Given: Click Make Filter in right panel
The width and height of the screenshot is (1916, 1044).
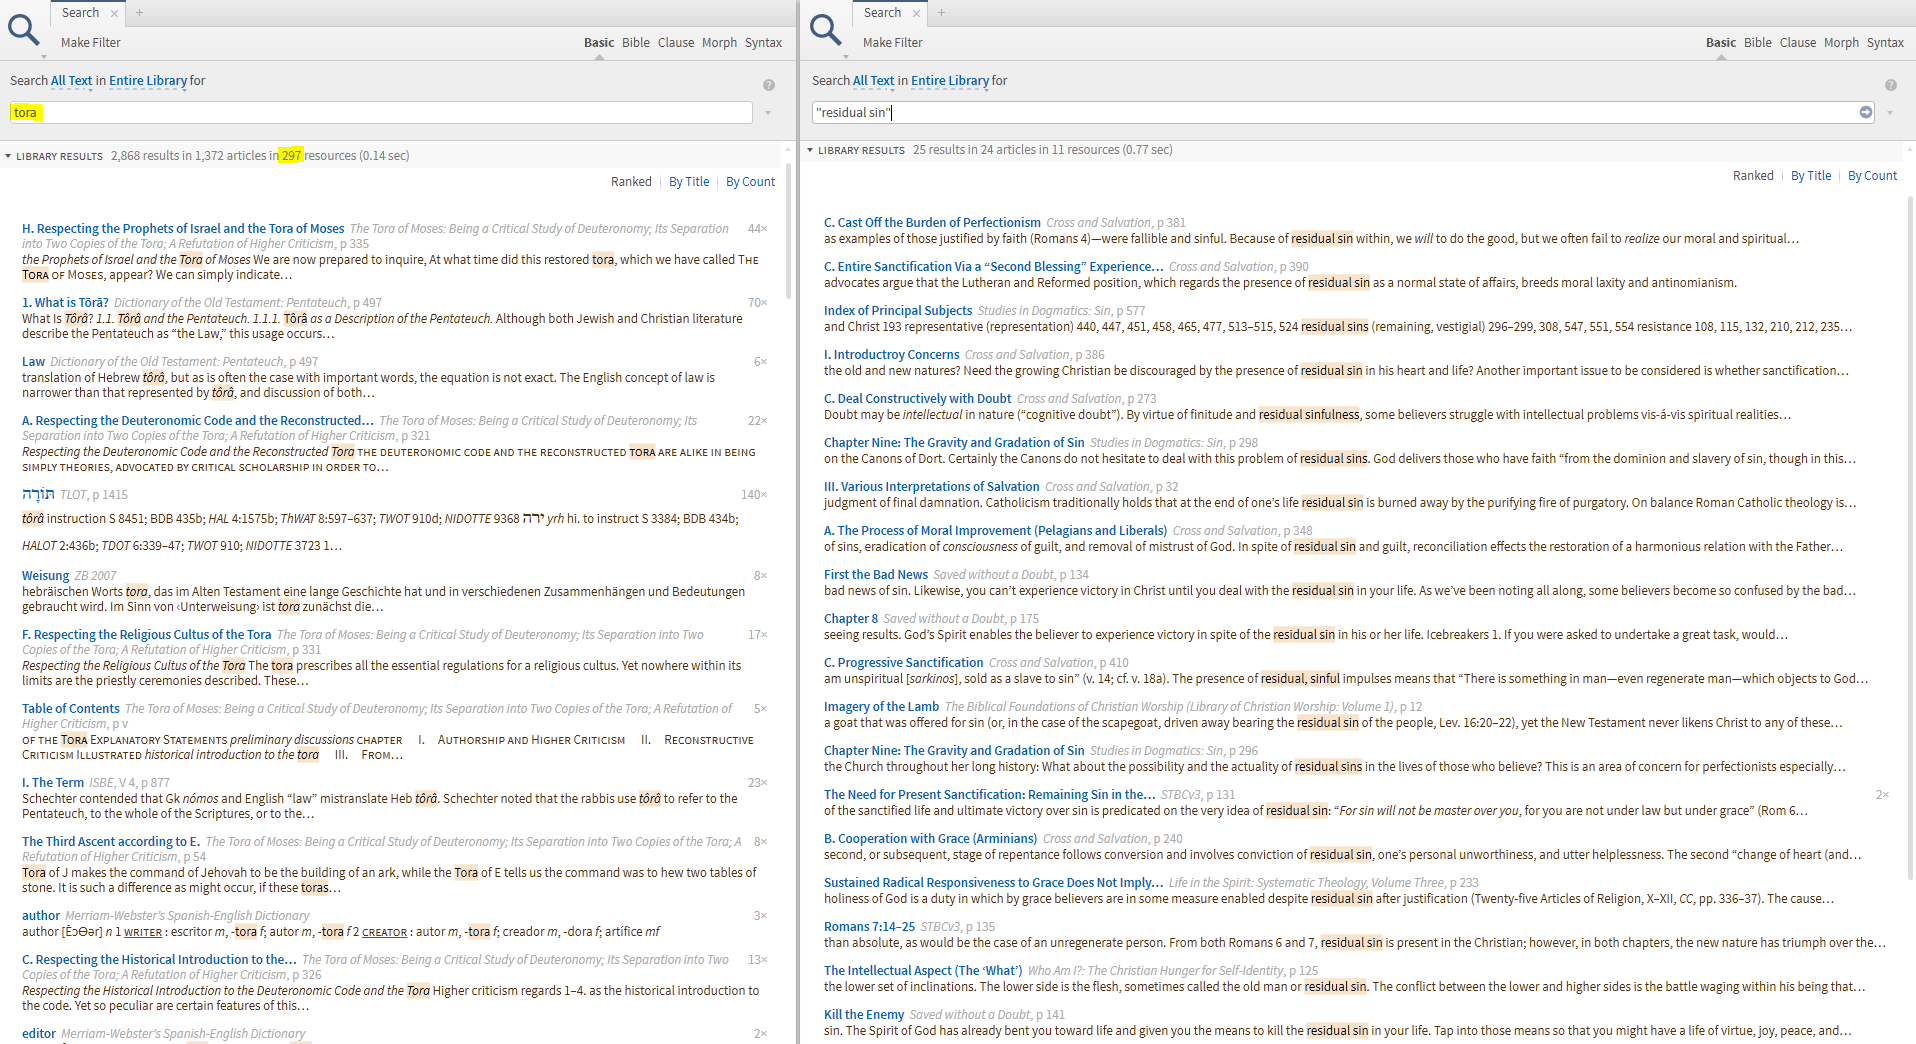Looking at the screenshot, I should pos(893,43).
